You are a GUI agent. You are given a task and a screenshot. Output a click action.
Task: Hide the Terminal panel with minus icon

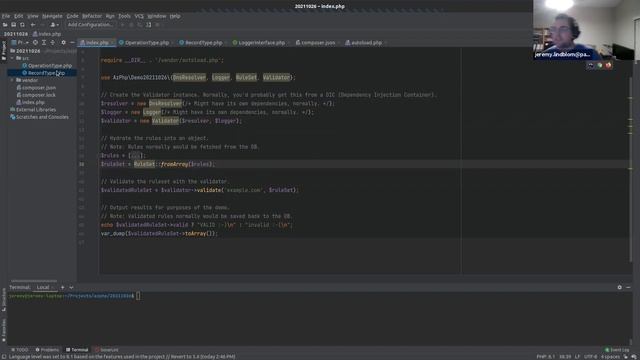(628, 287)
